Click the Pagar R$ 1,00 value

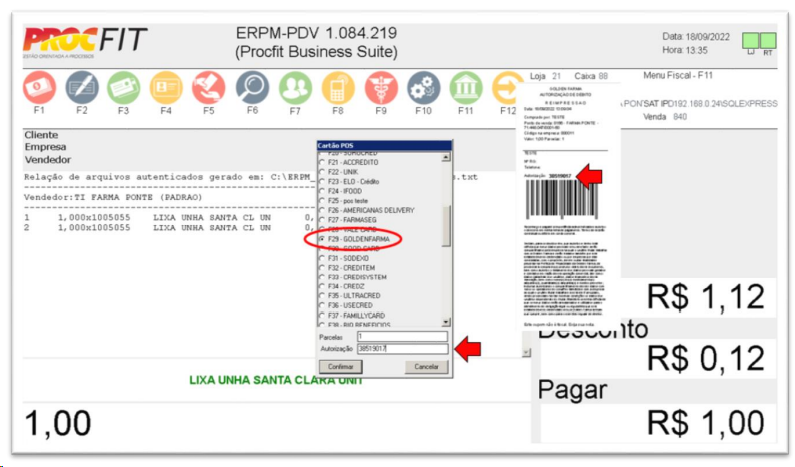point(706,423)
